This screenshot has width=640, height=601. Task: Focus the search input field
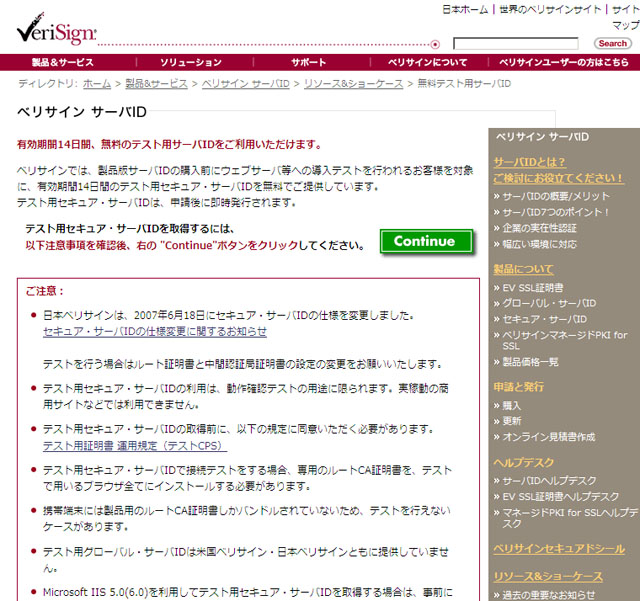point(516,43)
